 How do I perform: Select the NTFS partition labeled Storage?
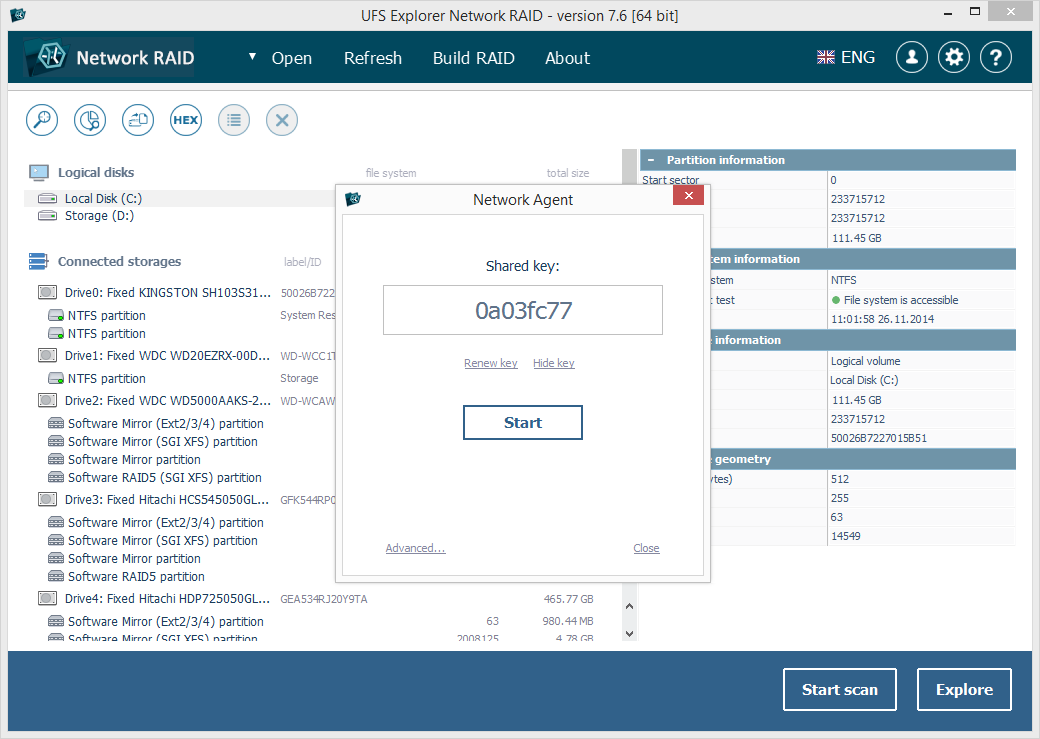pos(106,379)
